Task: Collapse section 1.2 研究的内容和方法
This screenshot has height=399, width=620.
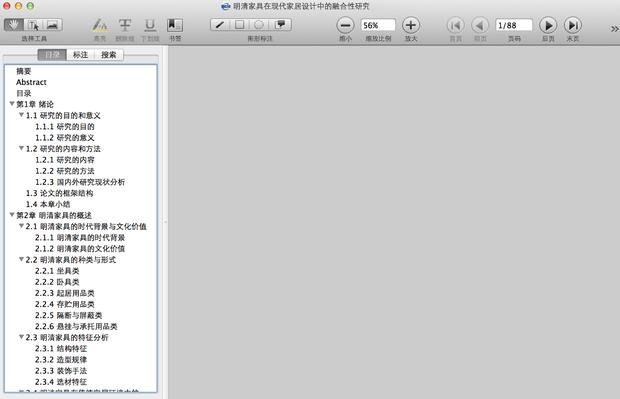Action: pyautogui.click(x=21, y=148)
